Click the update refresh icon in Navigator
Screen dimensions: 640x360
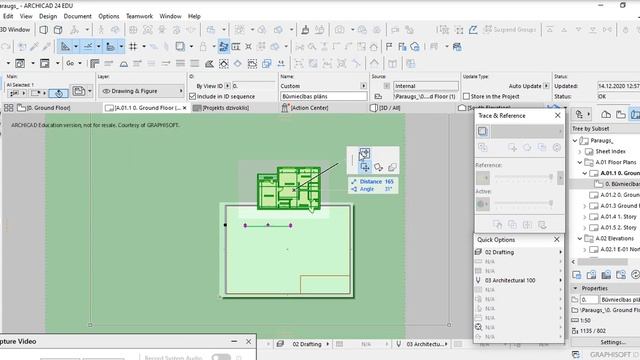click(635, 275)
